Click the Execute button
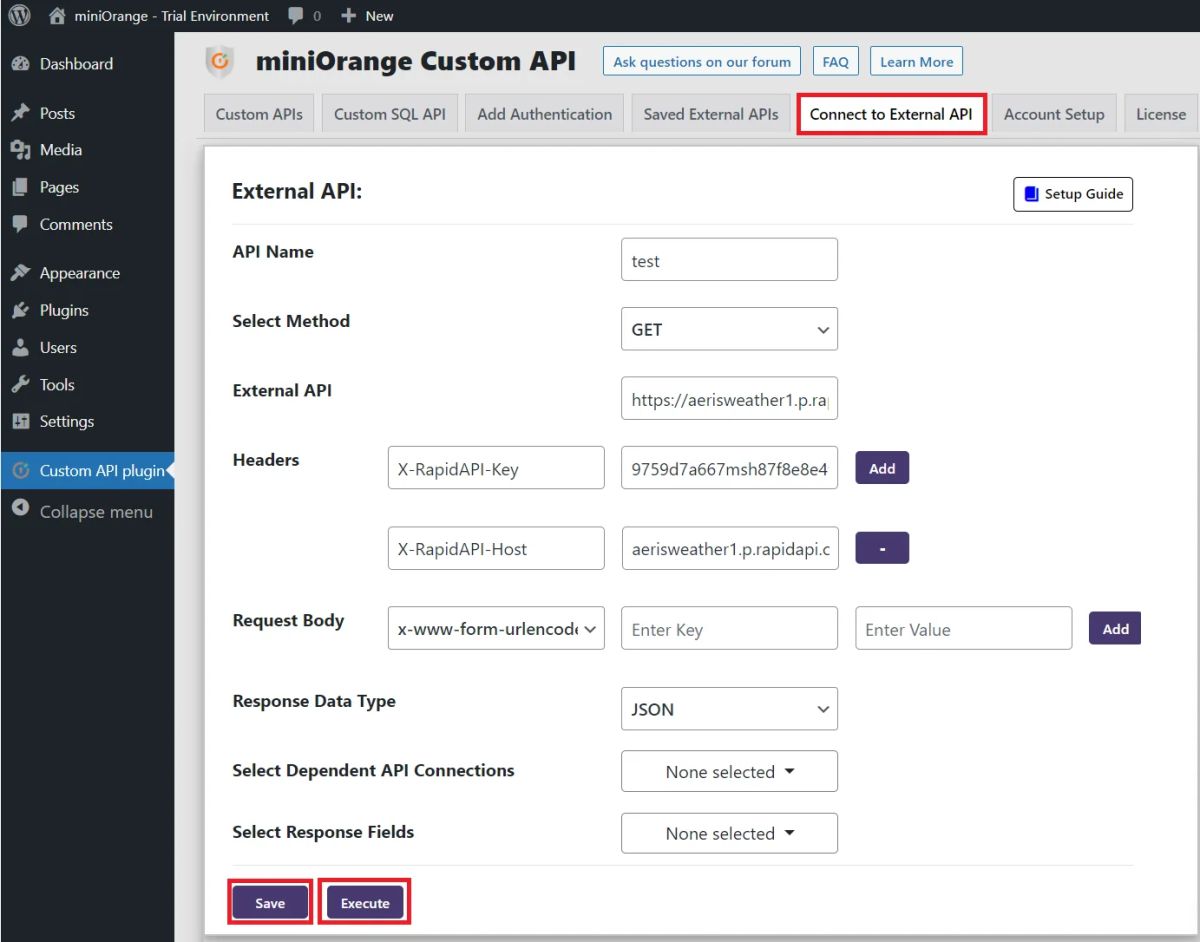1200x942 pixels. pyautogui.click(x=365, y=903)
